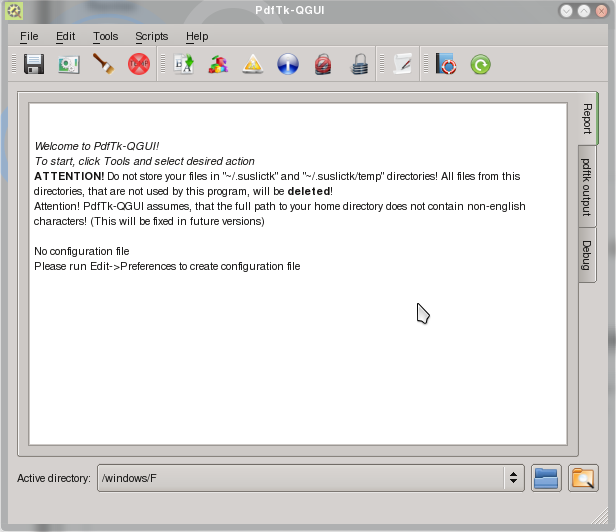
Task: Minimize the PdfTk-QGUI window
Action: point(566,11)
